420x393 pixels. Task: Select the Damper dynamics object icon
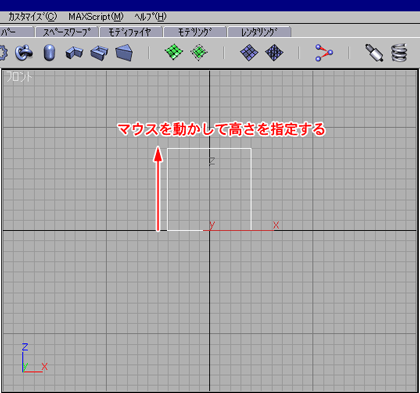[374, 53]
